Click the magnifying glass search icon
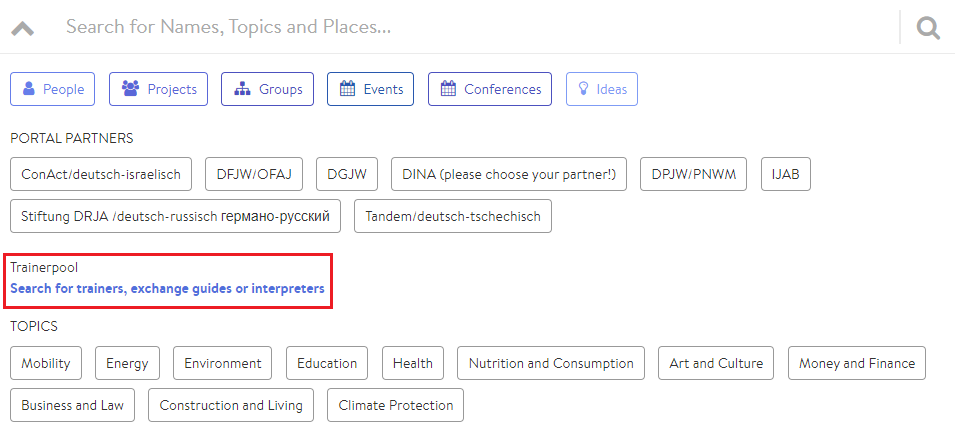 coord(928,27)
